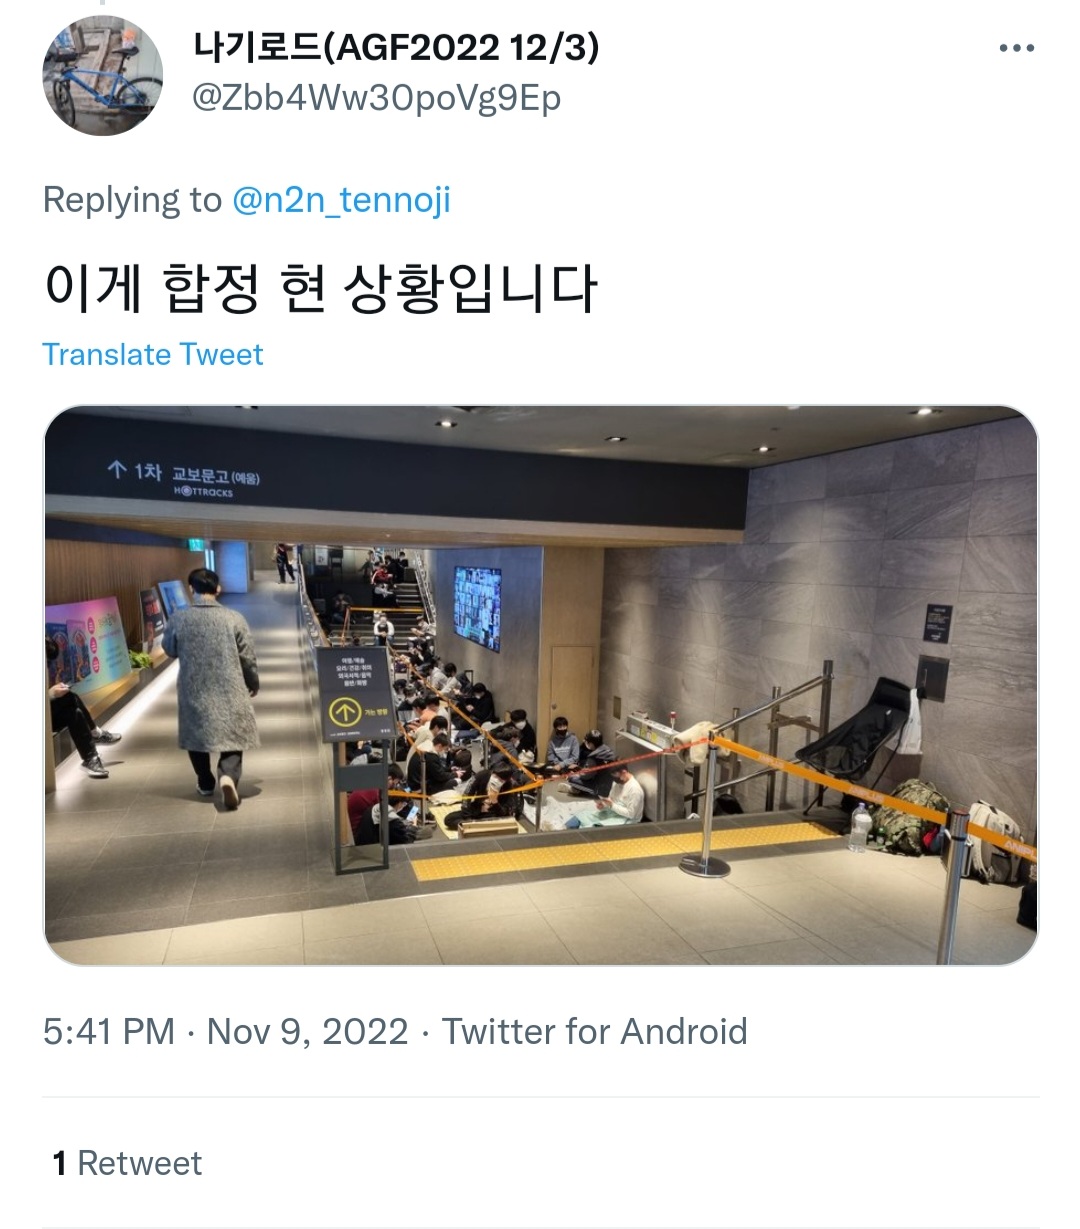Open the attached subway stairway photo
Screen dimensions: 1080x1229
coord(541,685)
